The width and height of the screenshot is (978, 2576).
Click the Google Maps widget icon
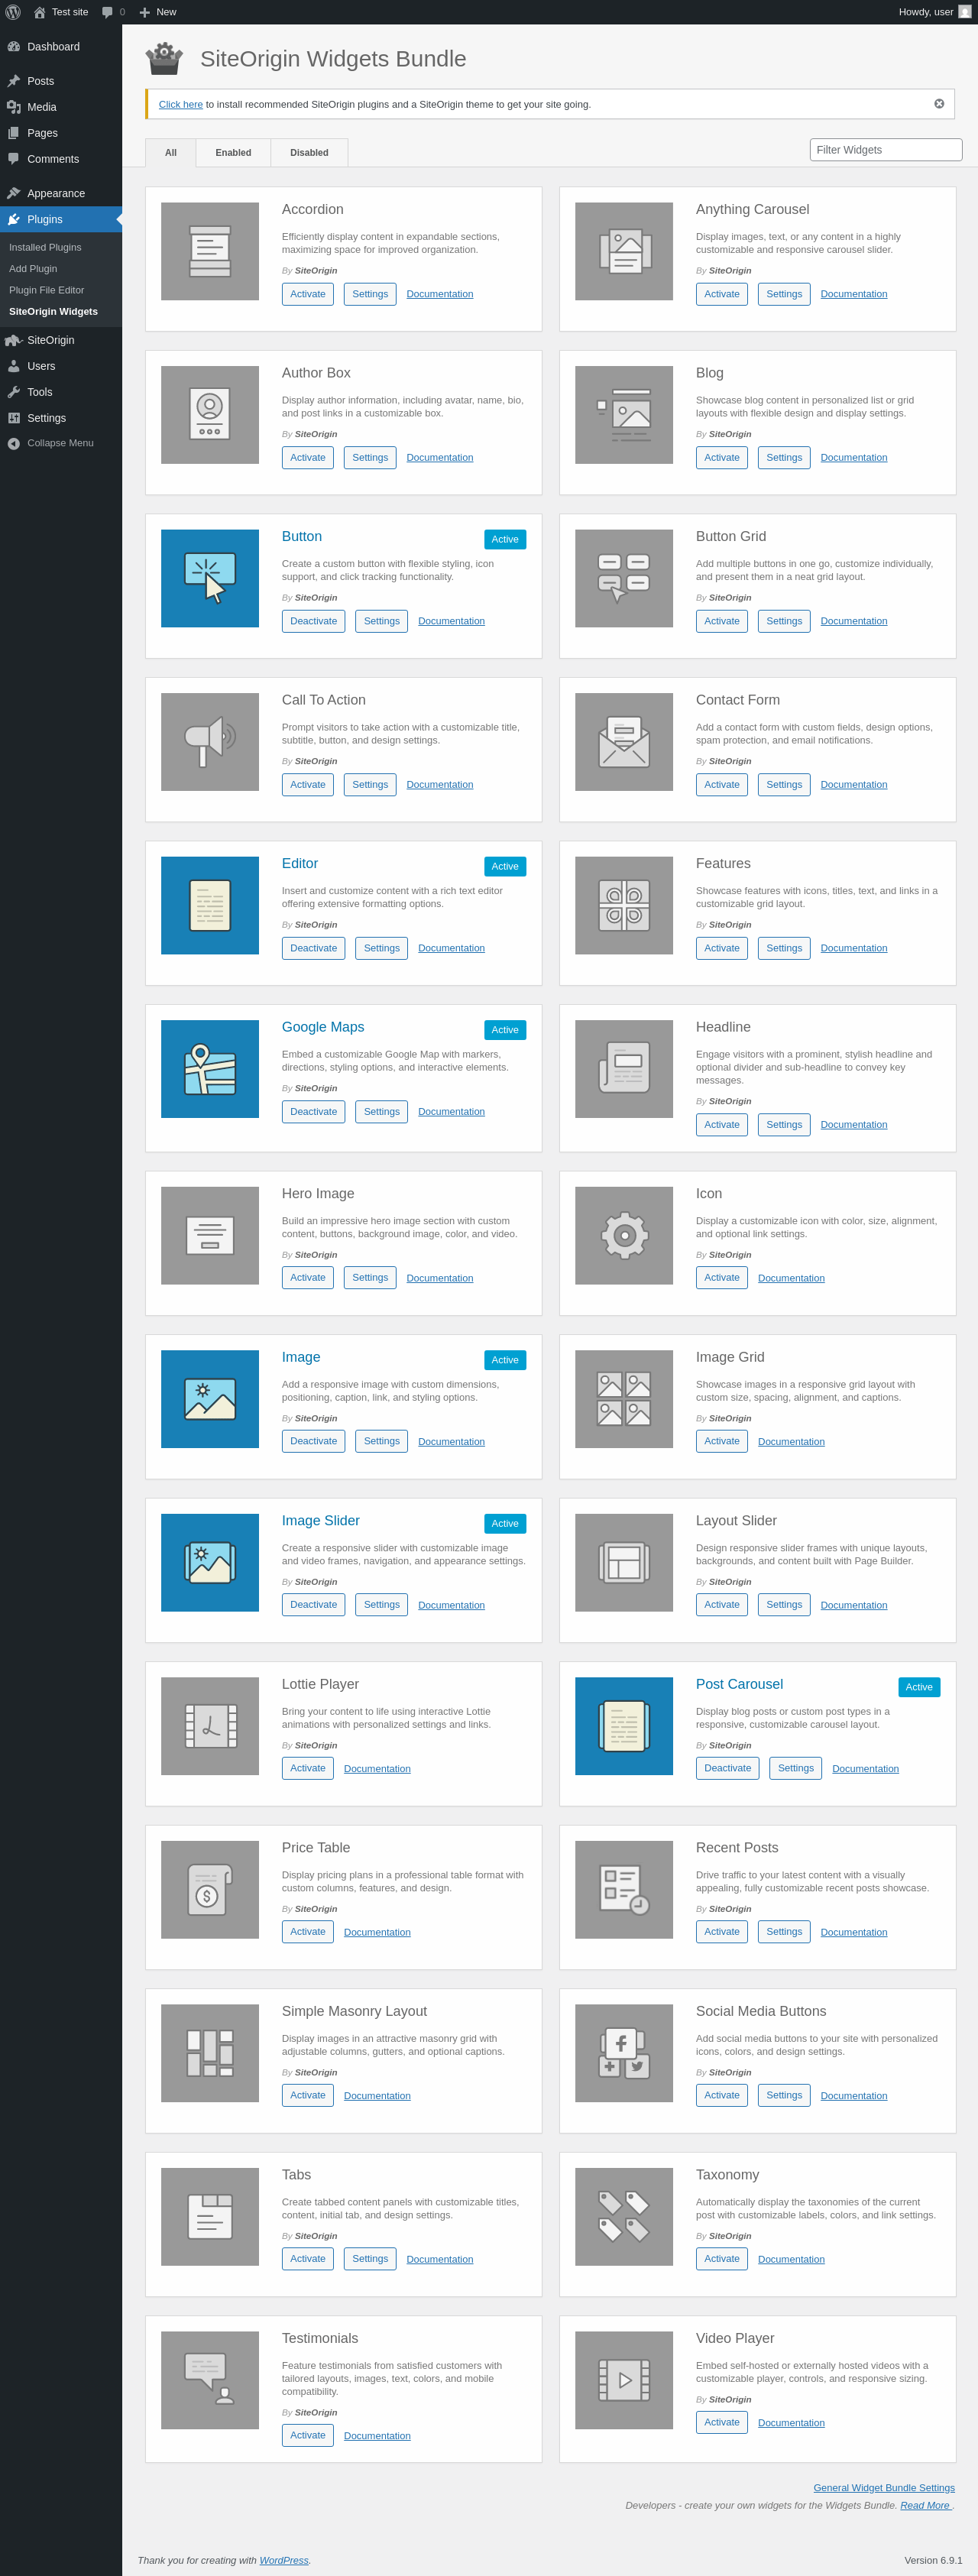pos(210,1069)
